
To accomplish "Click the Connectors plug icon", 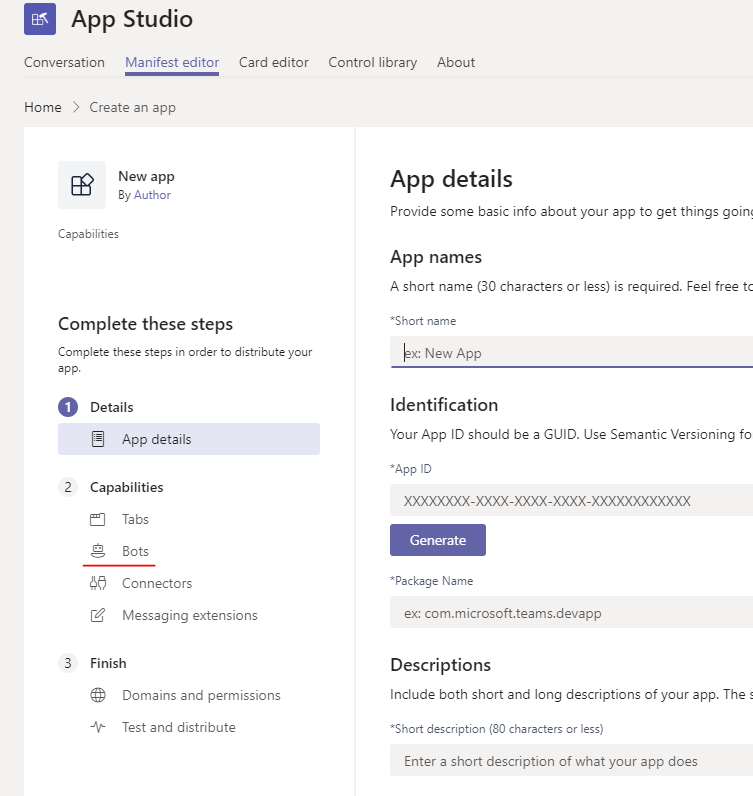I will click(x=98, y=583).
